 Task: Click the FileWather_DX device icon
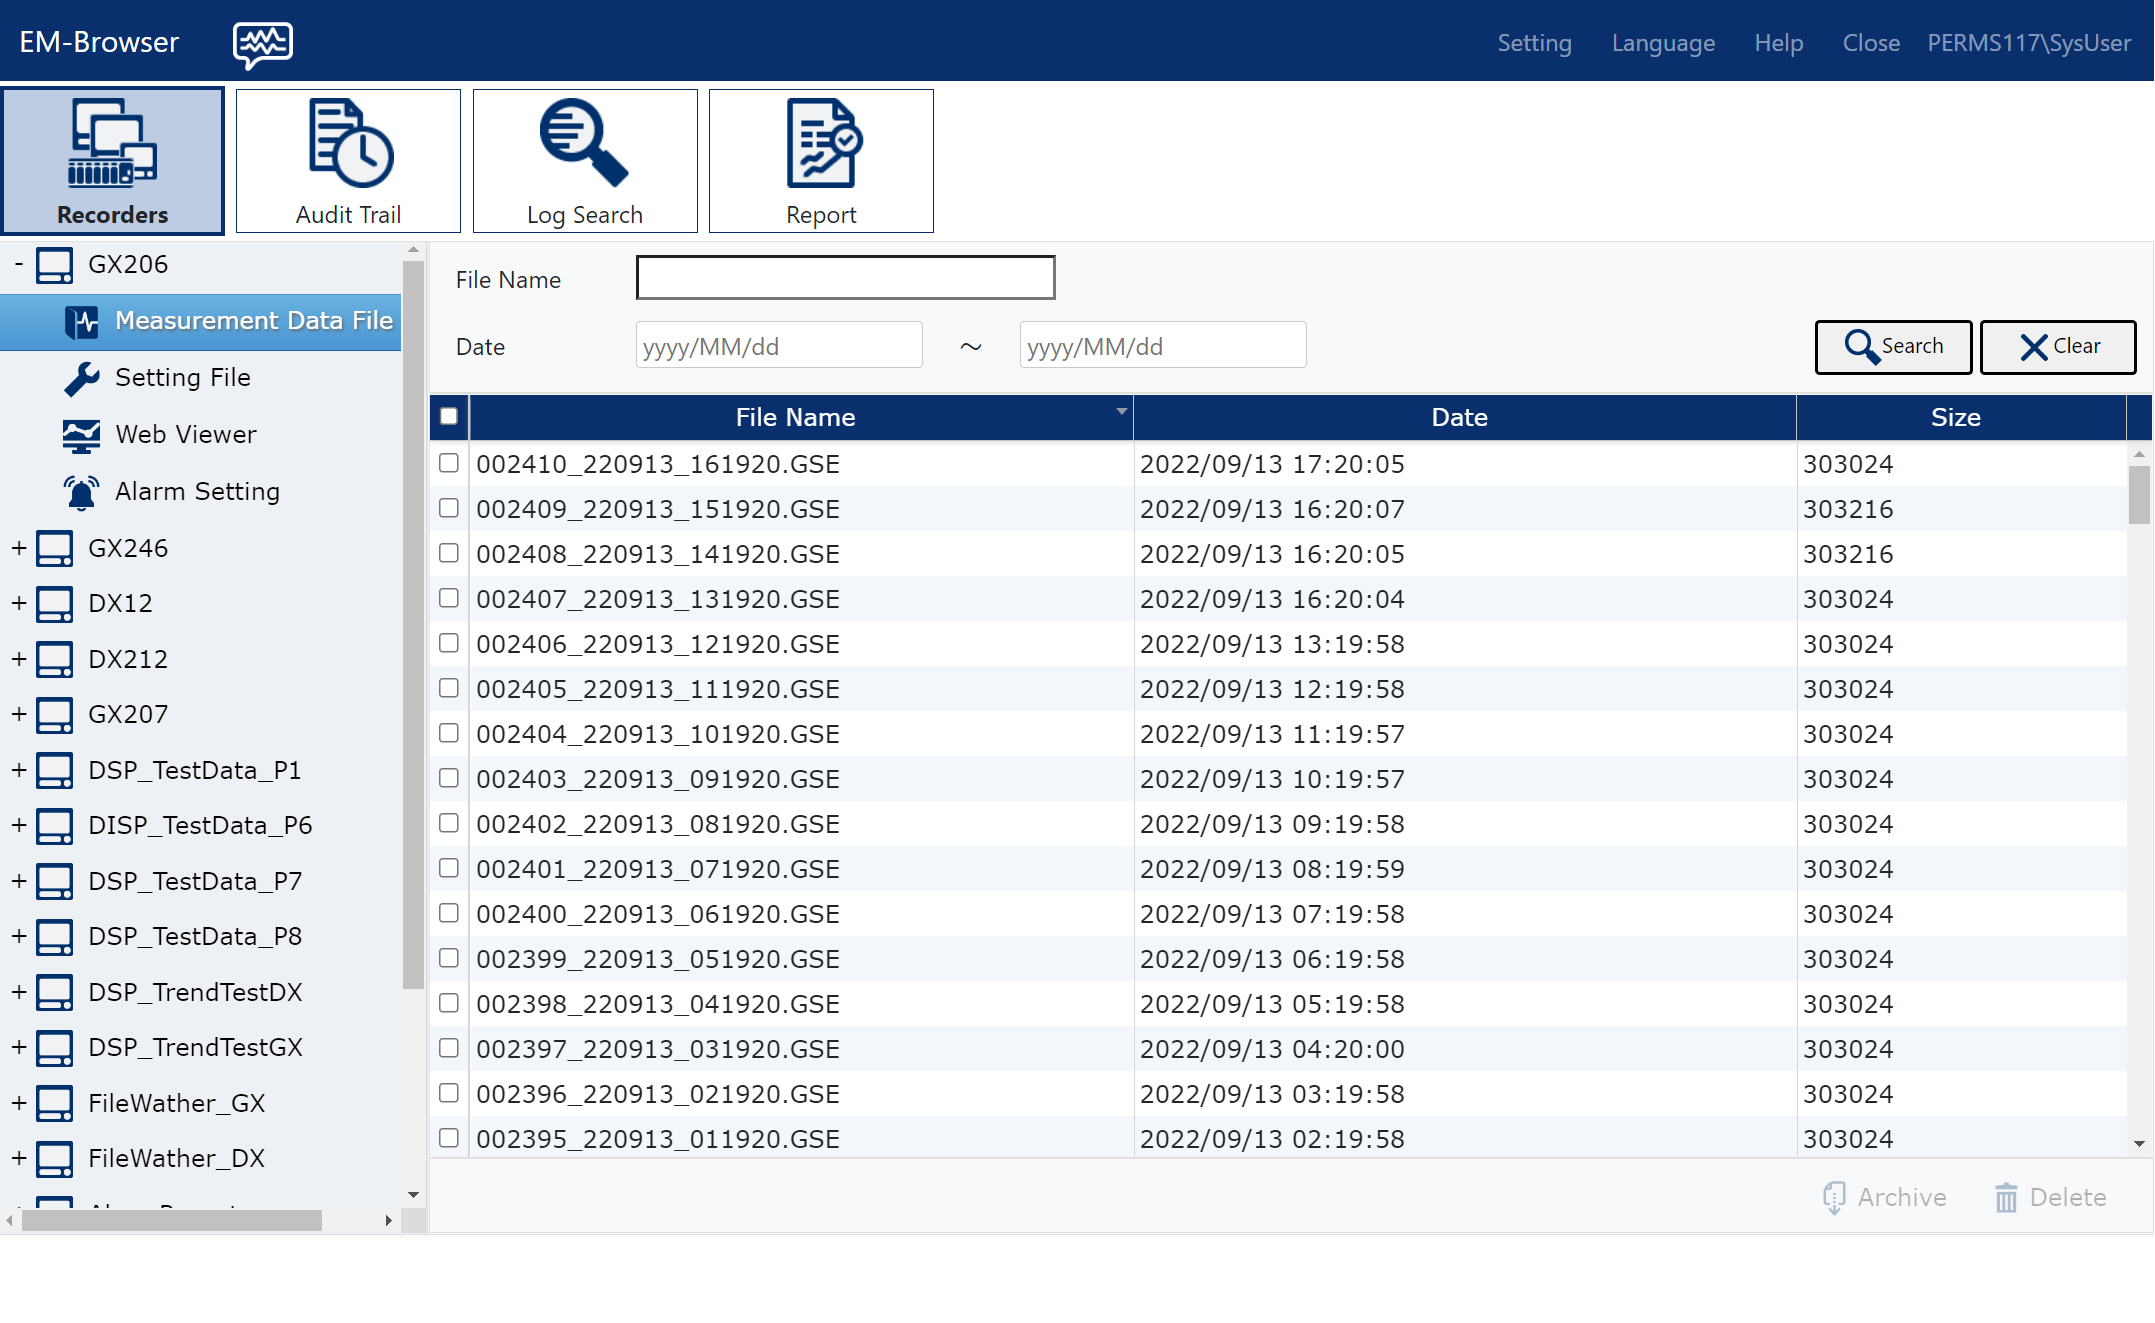(54, 1159)
